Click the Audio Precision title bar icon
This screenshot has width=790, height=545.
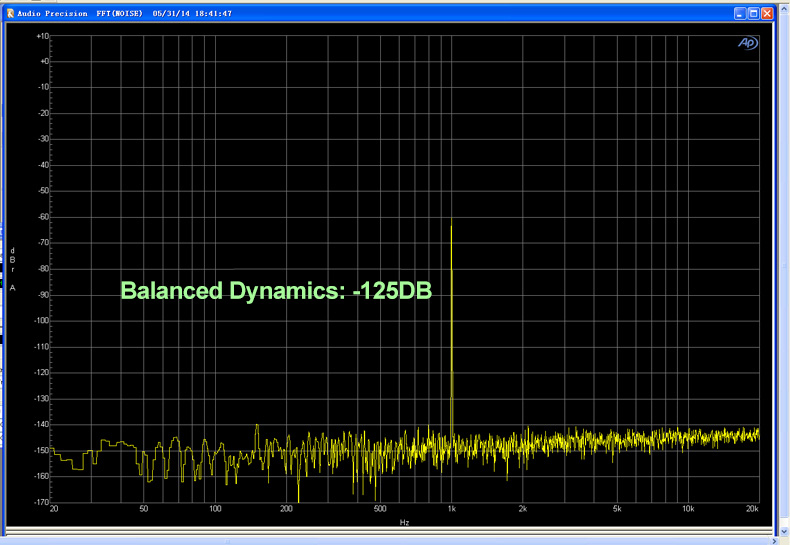(10, 14)
